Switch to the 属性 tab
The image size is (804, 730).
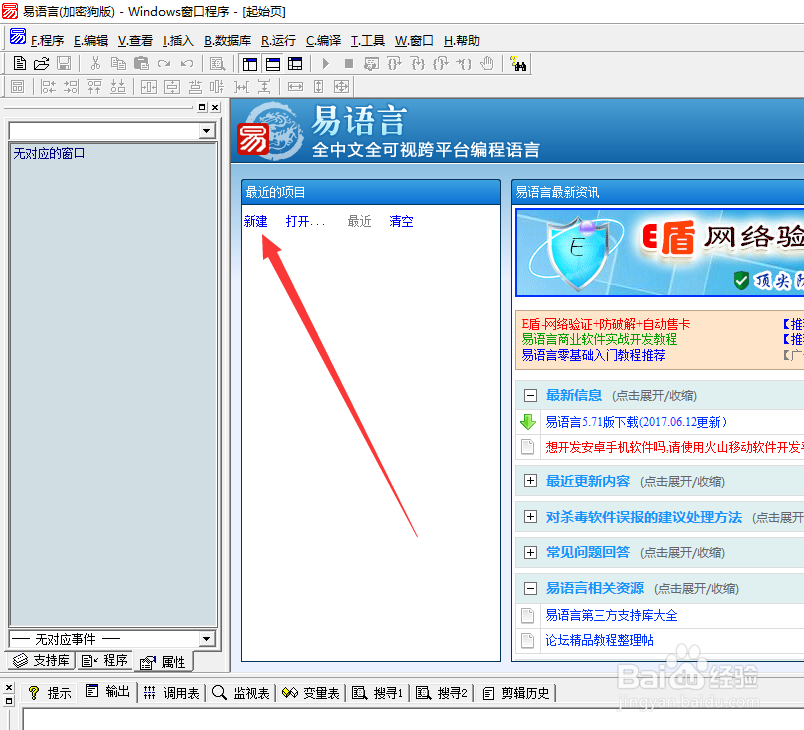[163, 662]
